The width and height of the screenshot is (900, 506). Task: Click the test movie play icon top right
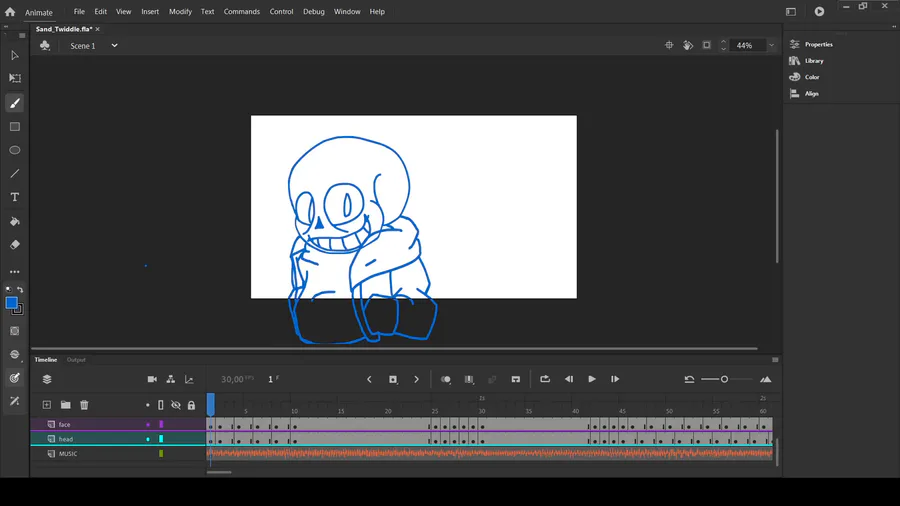[x=819, y=11]
